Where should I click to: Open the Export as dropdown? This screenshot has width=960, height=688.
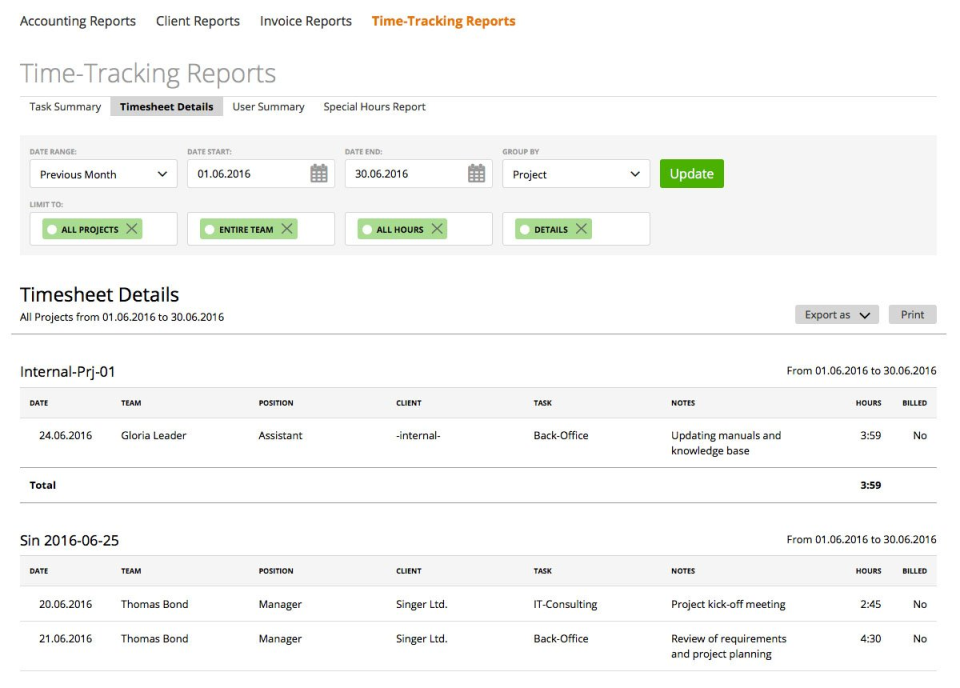point(836,314)
